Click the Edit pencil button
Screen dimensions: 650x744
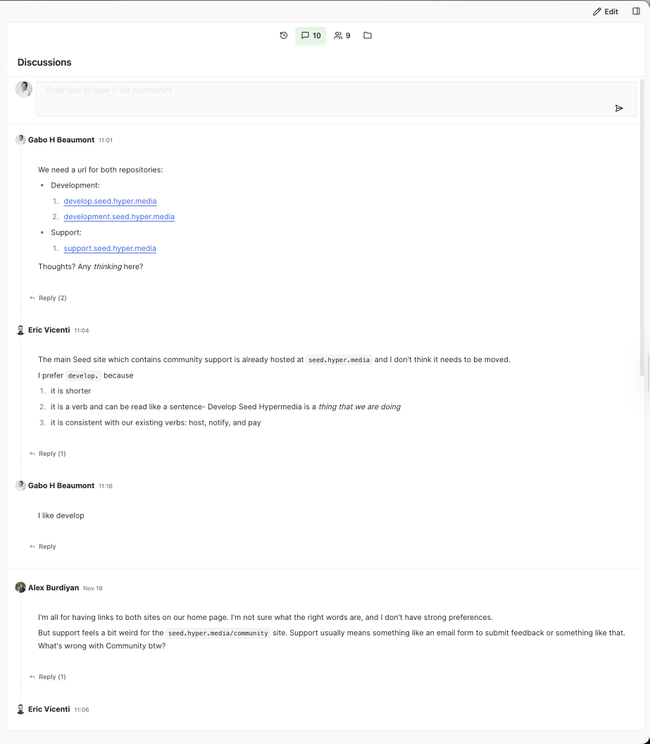[605, 12]
